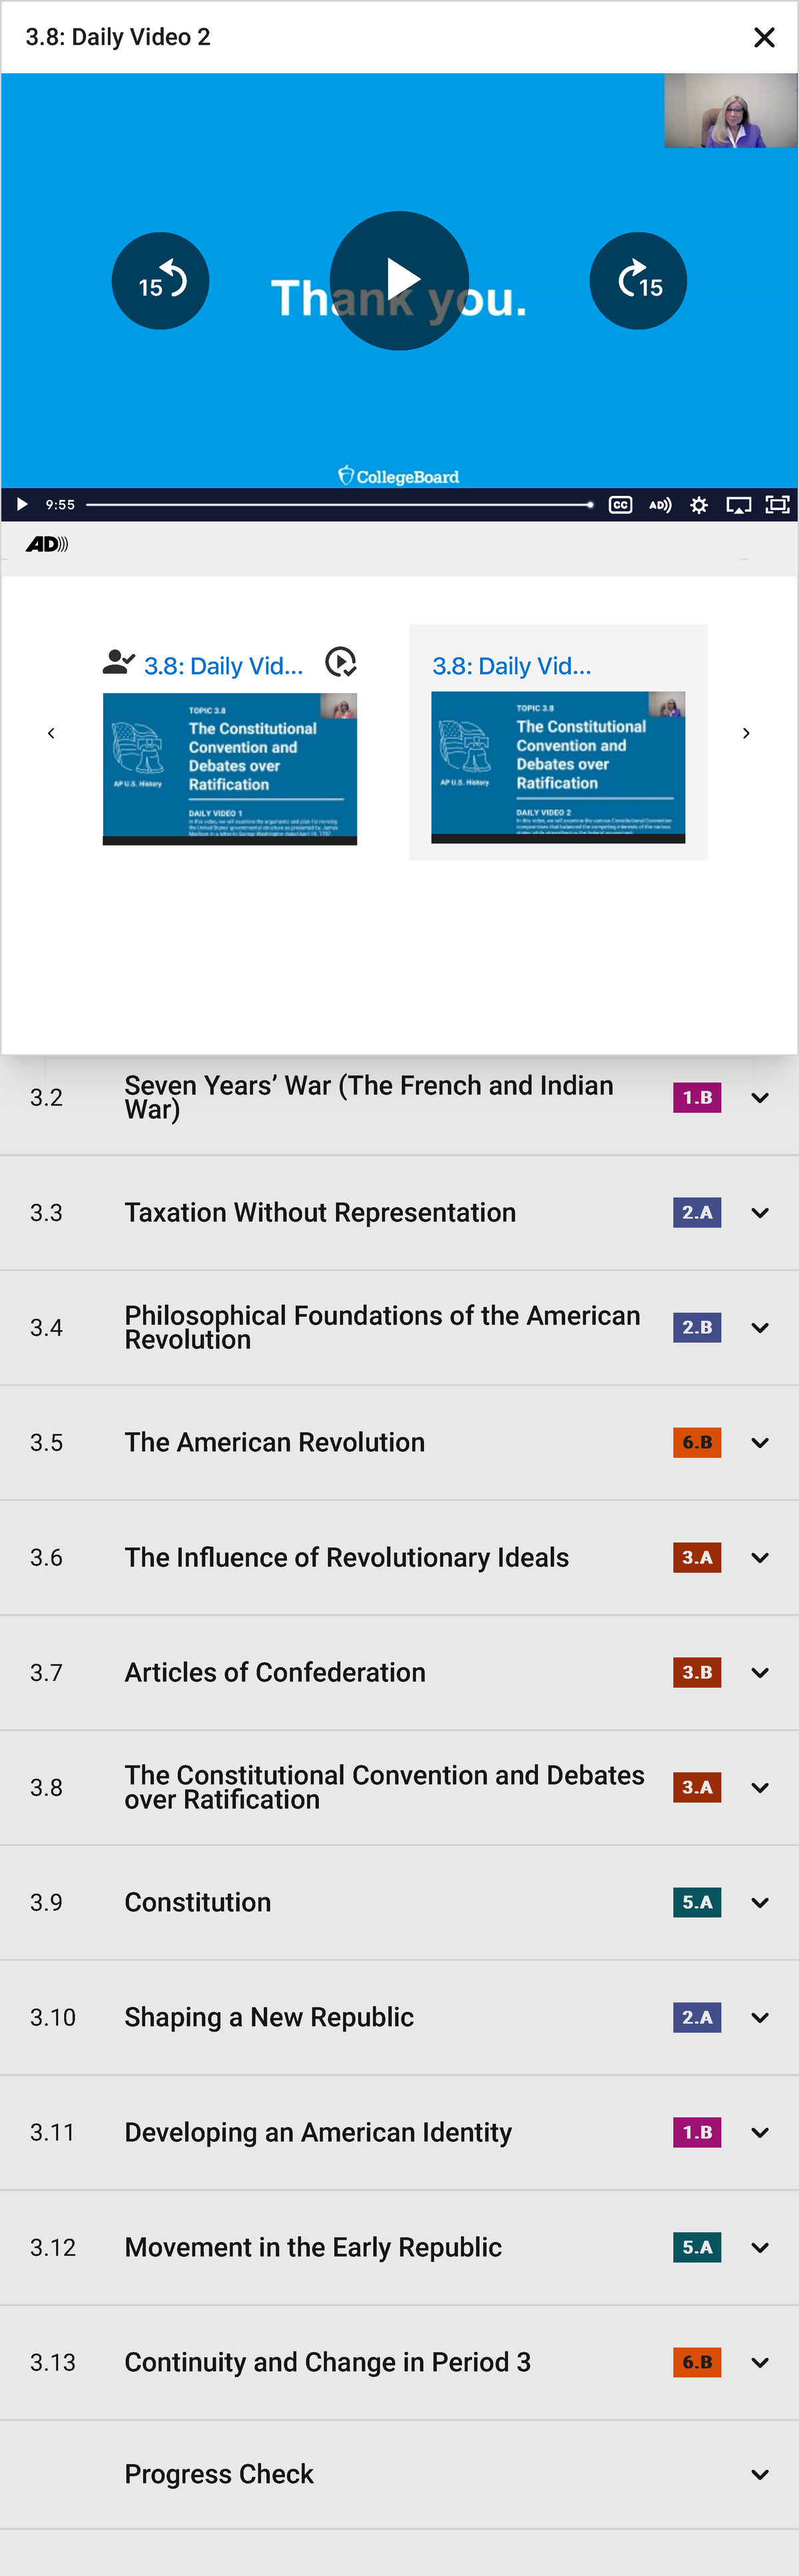The width and height of the screenshot is (799, 2576).
Task: Open the video quality settings gear
Action: (698, 505)
